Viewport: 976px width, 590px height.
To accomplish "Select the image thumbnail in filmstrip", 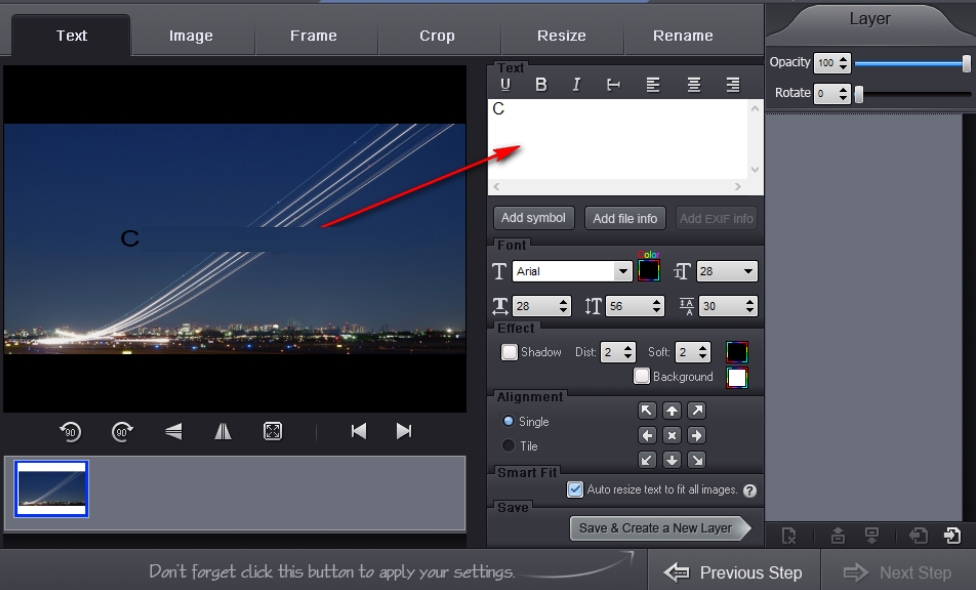I will (x=51, y=489).
